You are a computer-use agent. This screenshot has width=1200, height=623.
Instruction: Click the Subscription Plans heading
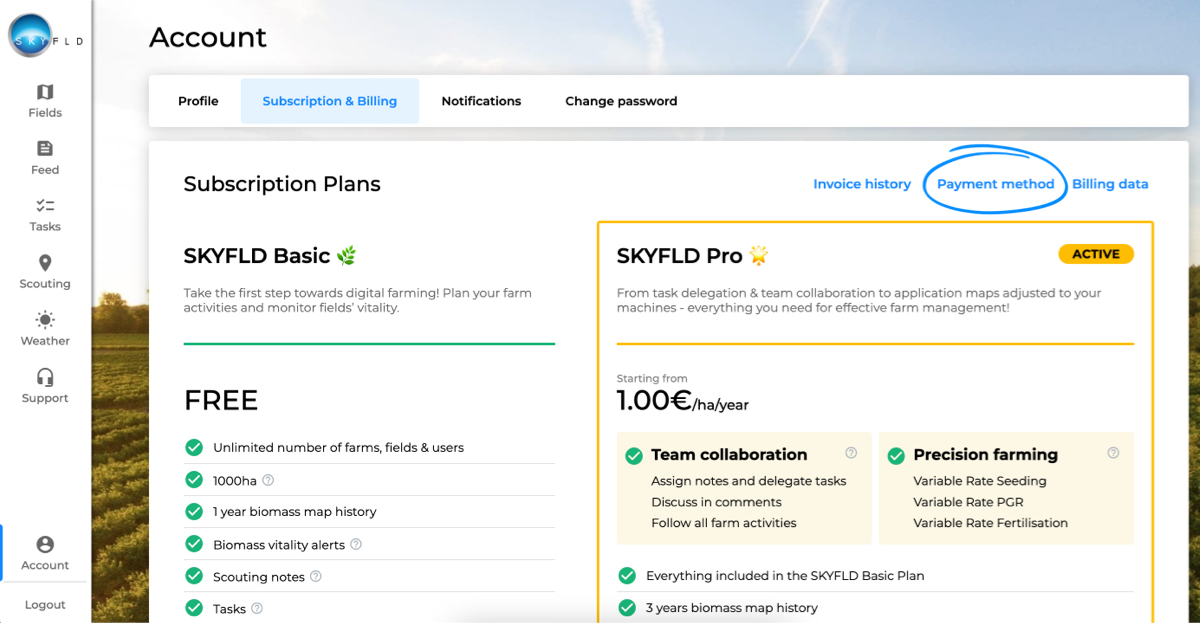coord(282,184)
